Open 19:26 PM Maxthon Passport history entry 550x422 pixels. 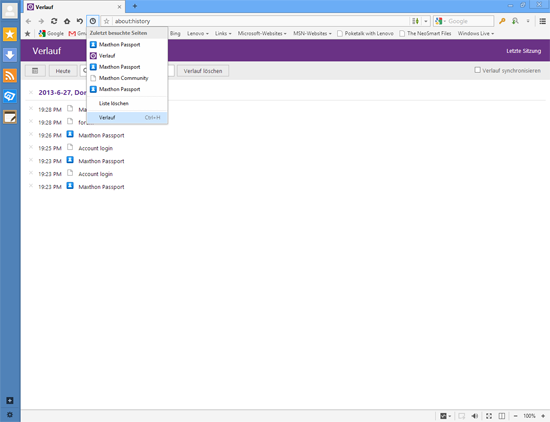(x=101, y=135)
